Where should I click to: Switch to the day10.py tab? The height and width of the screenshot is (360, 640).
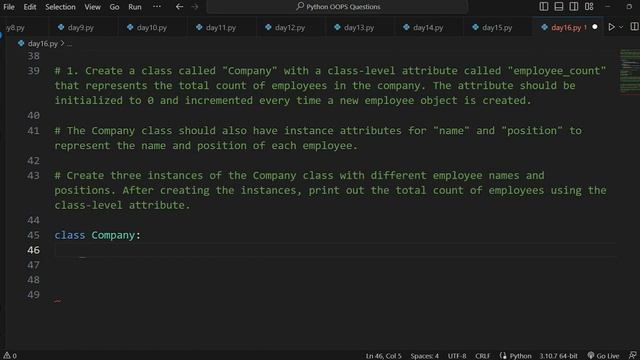(151, 27)
